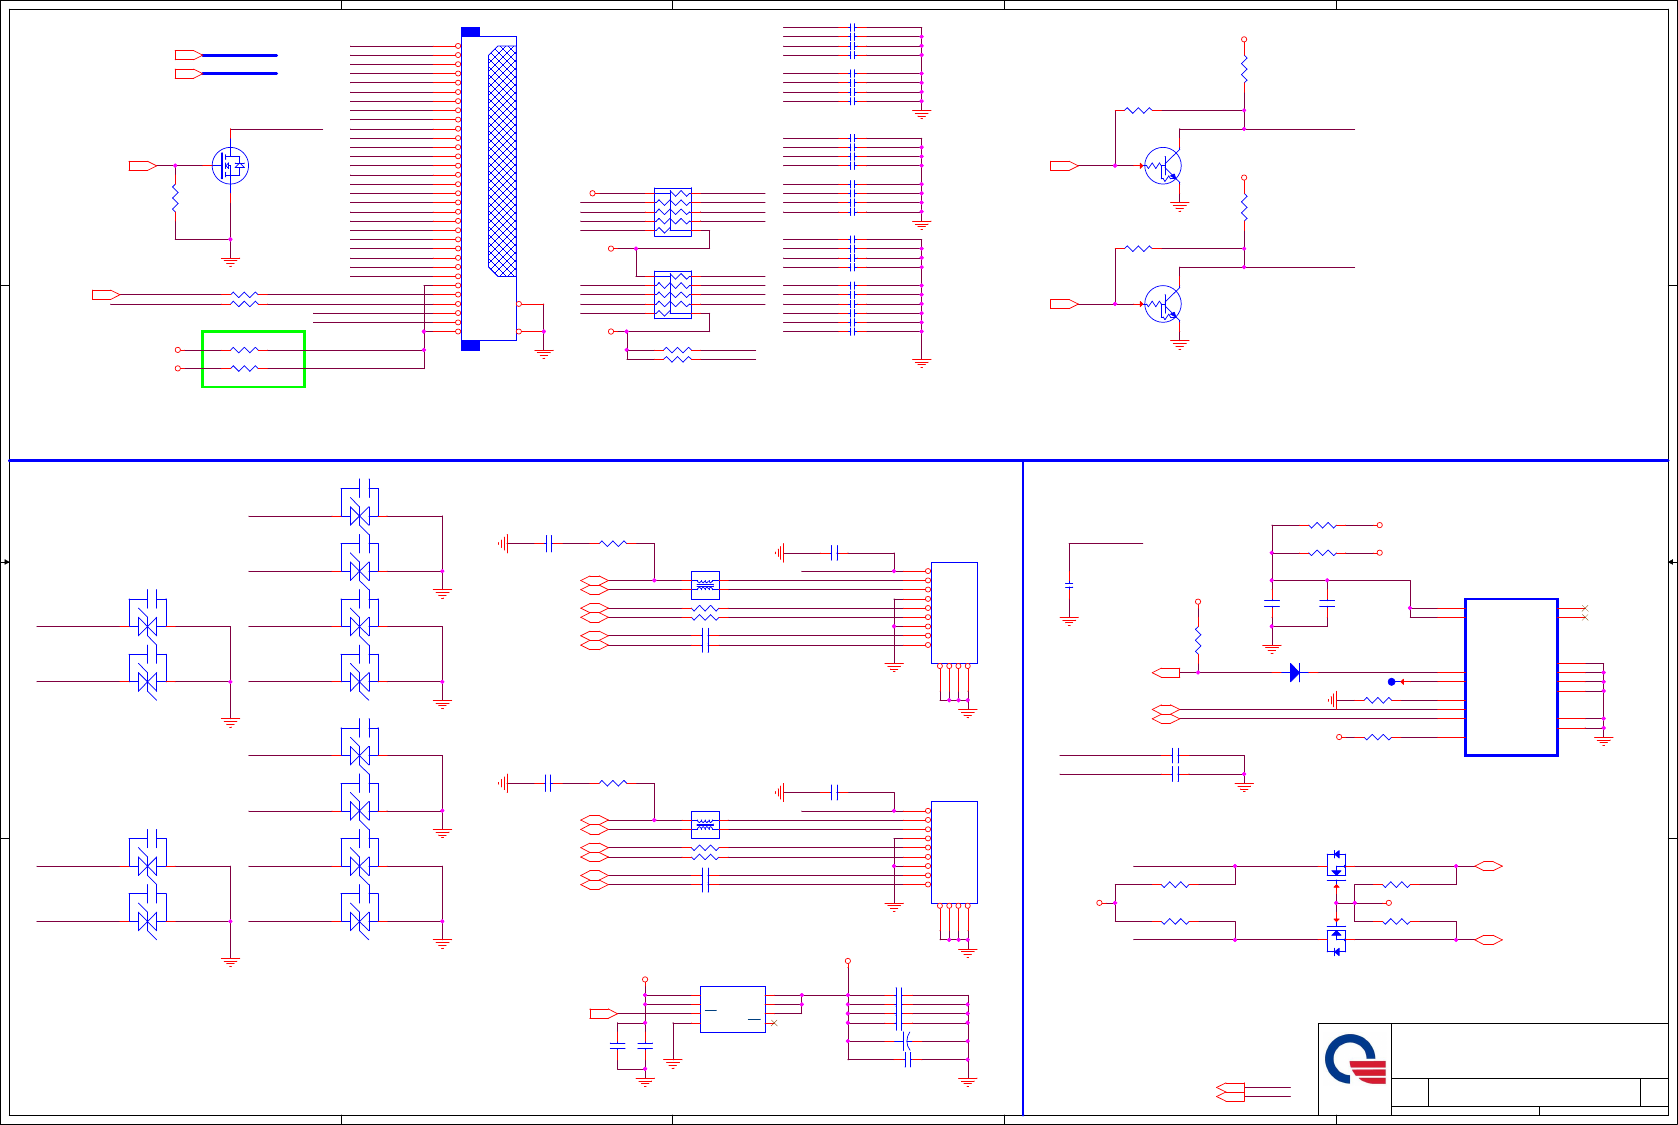Select the upper resistor array block

(x=672, y=212)
